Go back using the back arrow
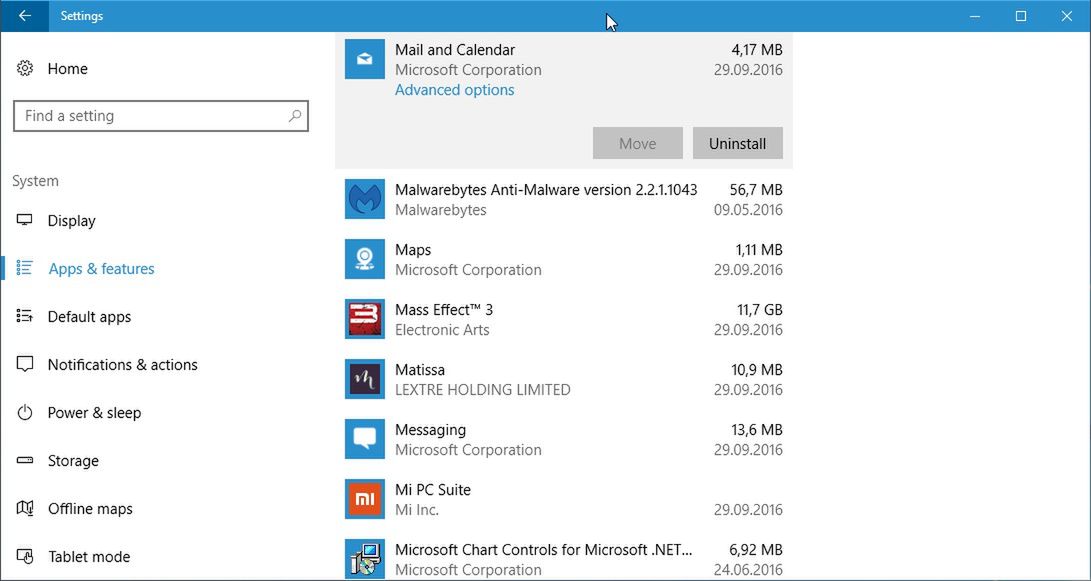This screenshot has height=581, width=1091. (24, 16)
